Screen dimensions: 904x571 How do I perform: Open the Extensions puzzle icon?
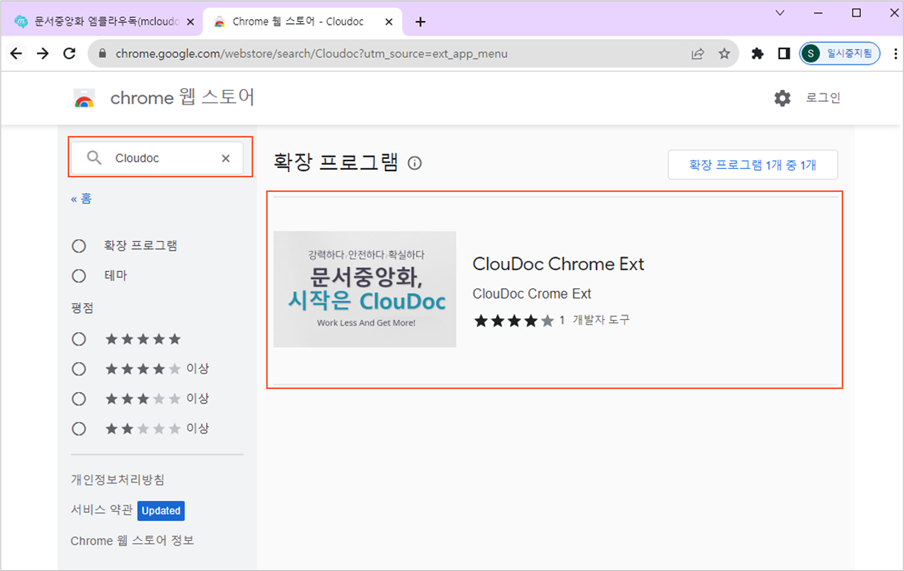coord(757,54)
